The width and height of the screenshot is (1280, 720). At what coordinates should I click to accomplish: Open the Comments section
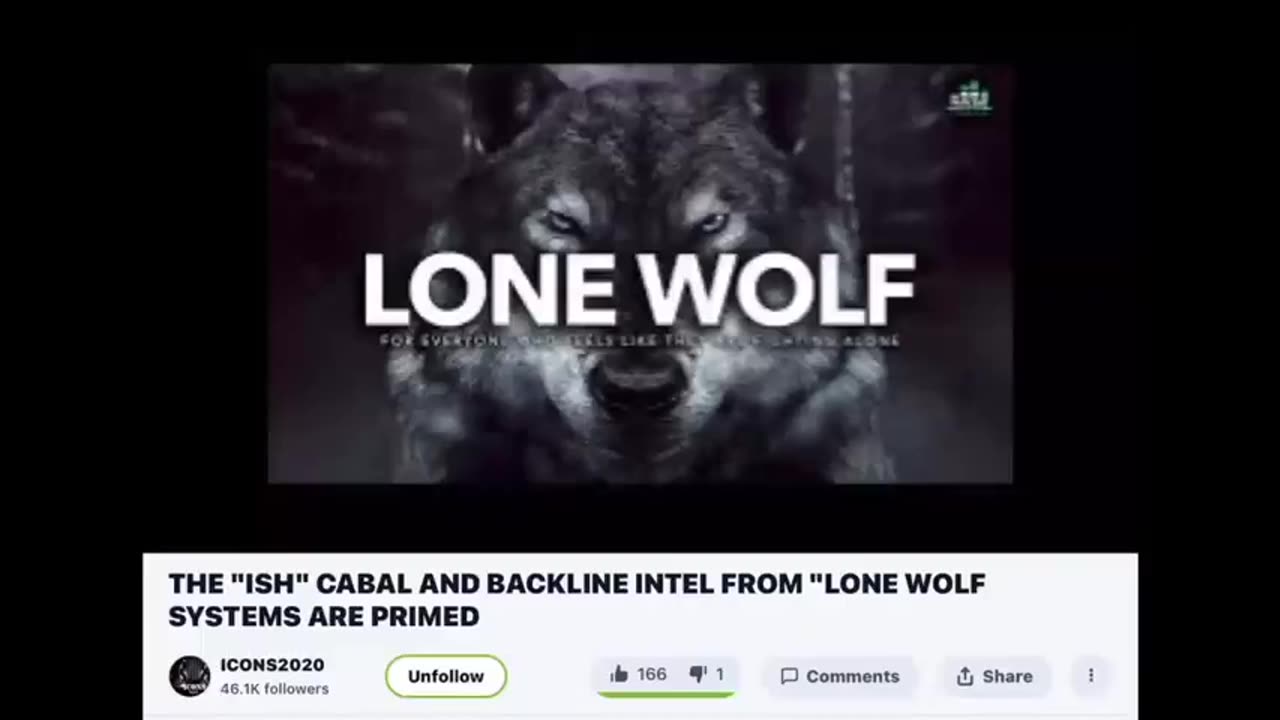pos(840,677)
